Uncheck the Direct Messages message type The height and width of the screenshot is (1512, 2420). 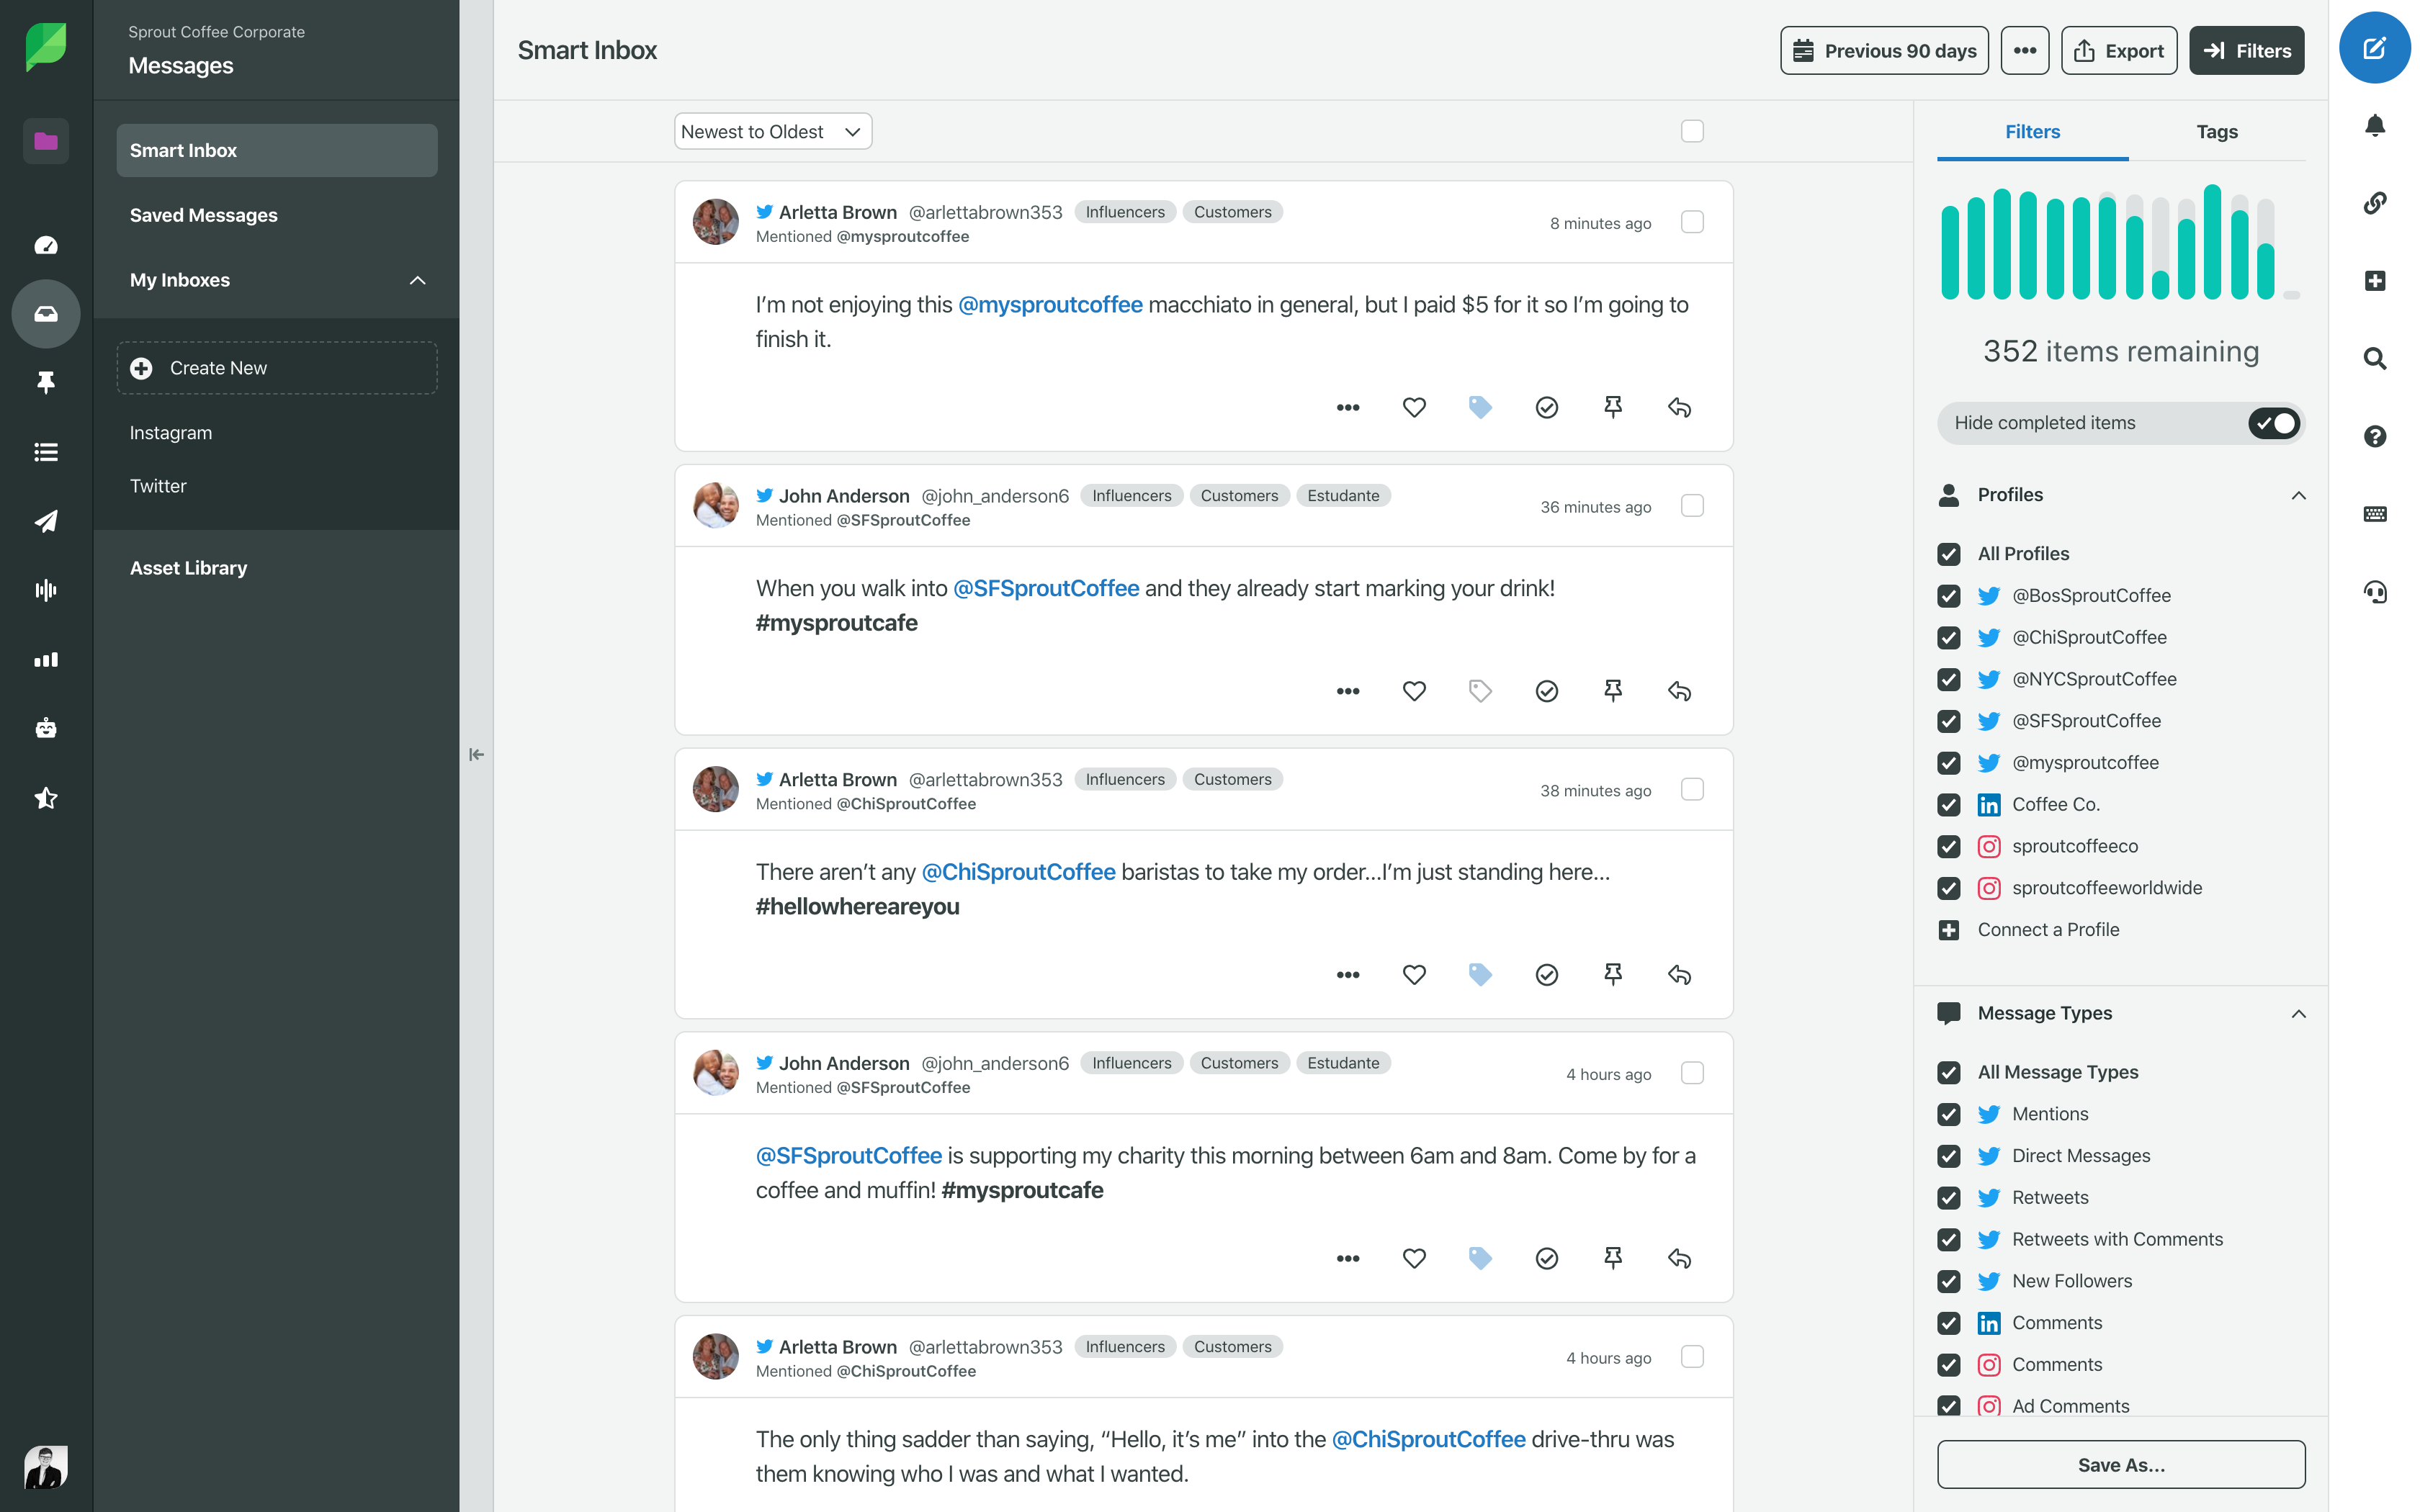tap(1948, 1156)
